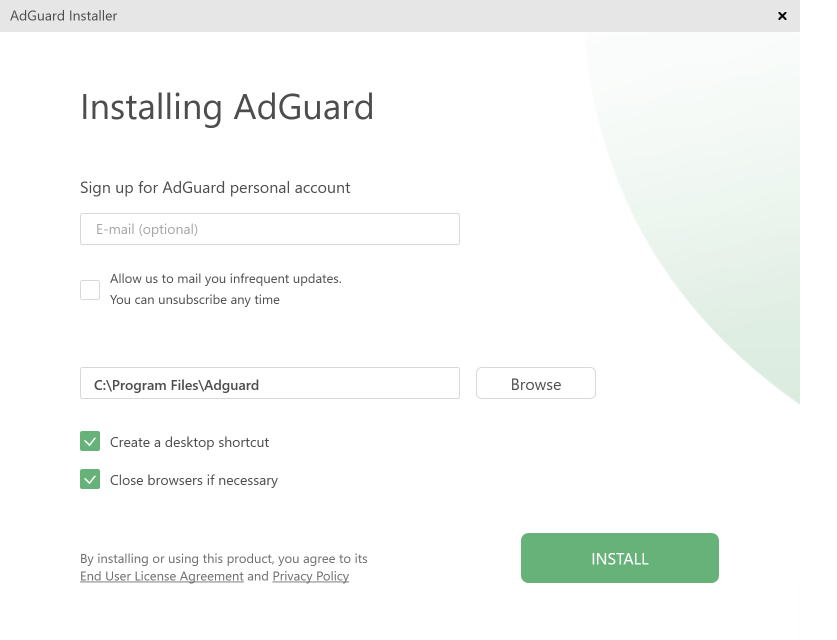Uncheck the Create a desktop shortcut checkbox
This screenshot has width=837, height=640.
click(x=90, y=442)
